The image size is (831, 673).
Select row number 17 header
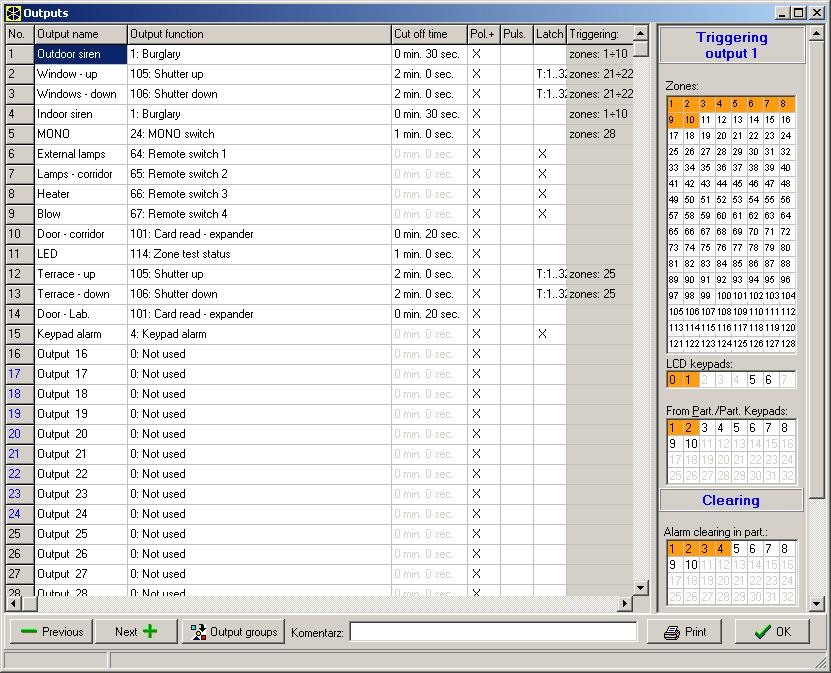coord(20,374)
